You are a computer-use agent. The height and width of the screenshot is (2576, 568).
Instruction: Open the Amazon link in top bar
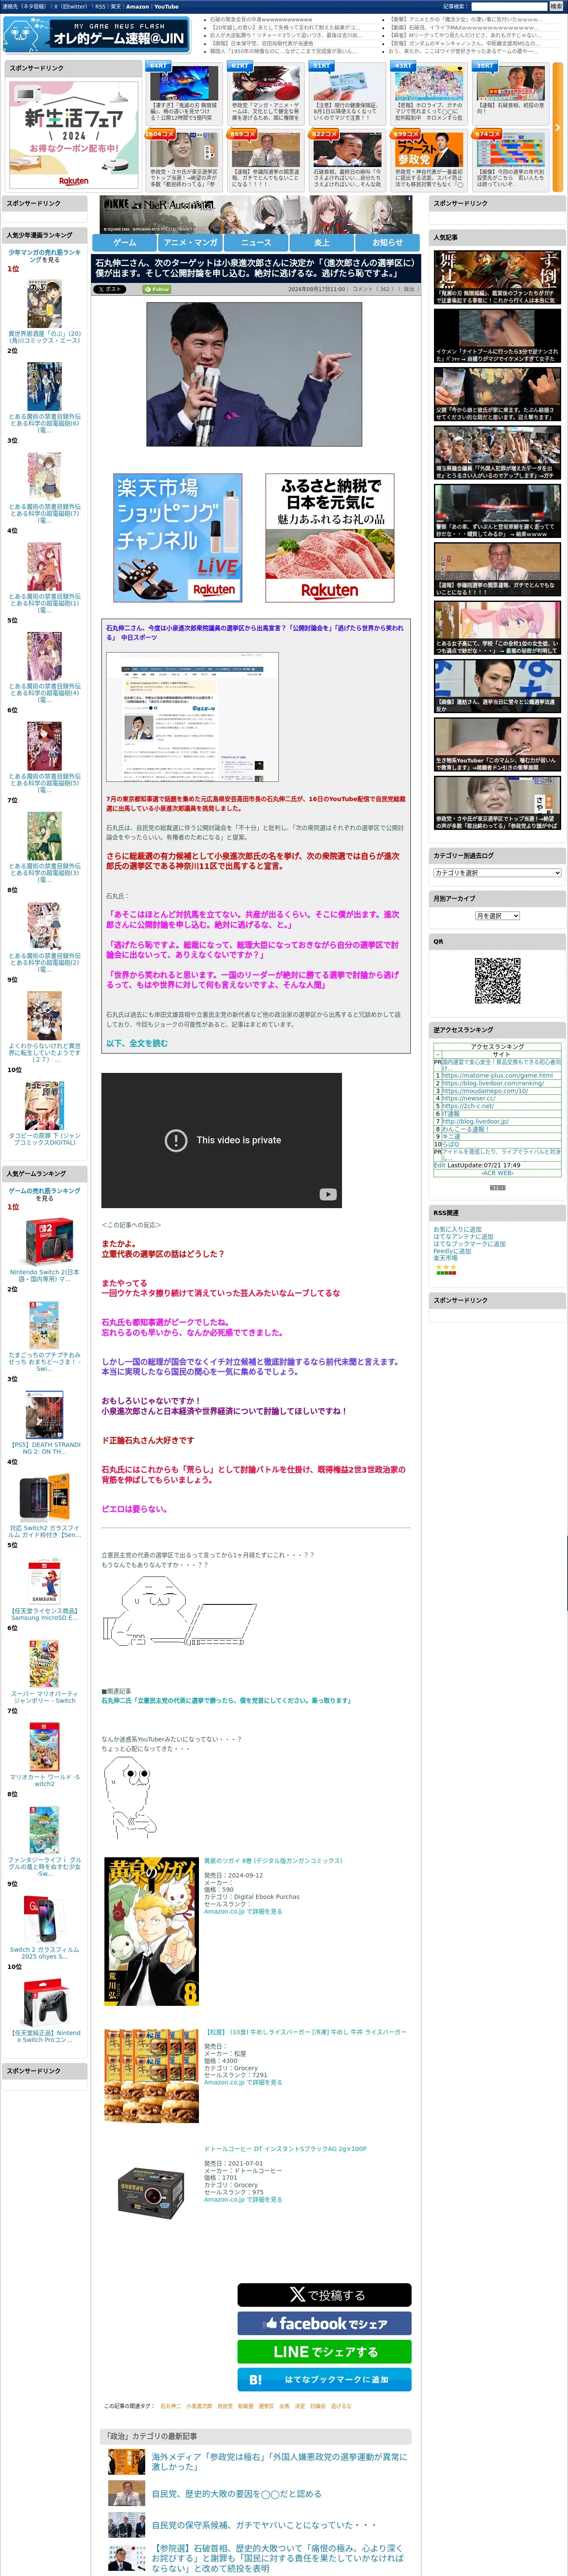coord(137,6)
